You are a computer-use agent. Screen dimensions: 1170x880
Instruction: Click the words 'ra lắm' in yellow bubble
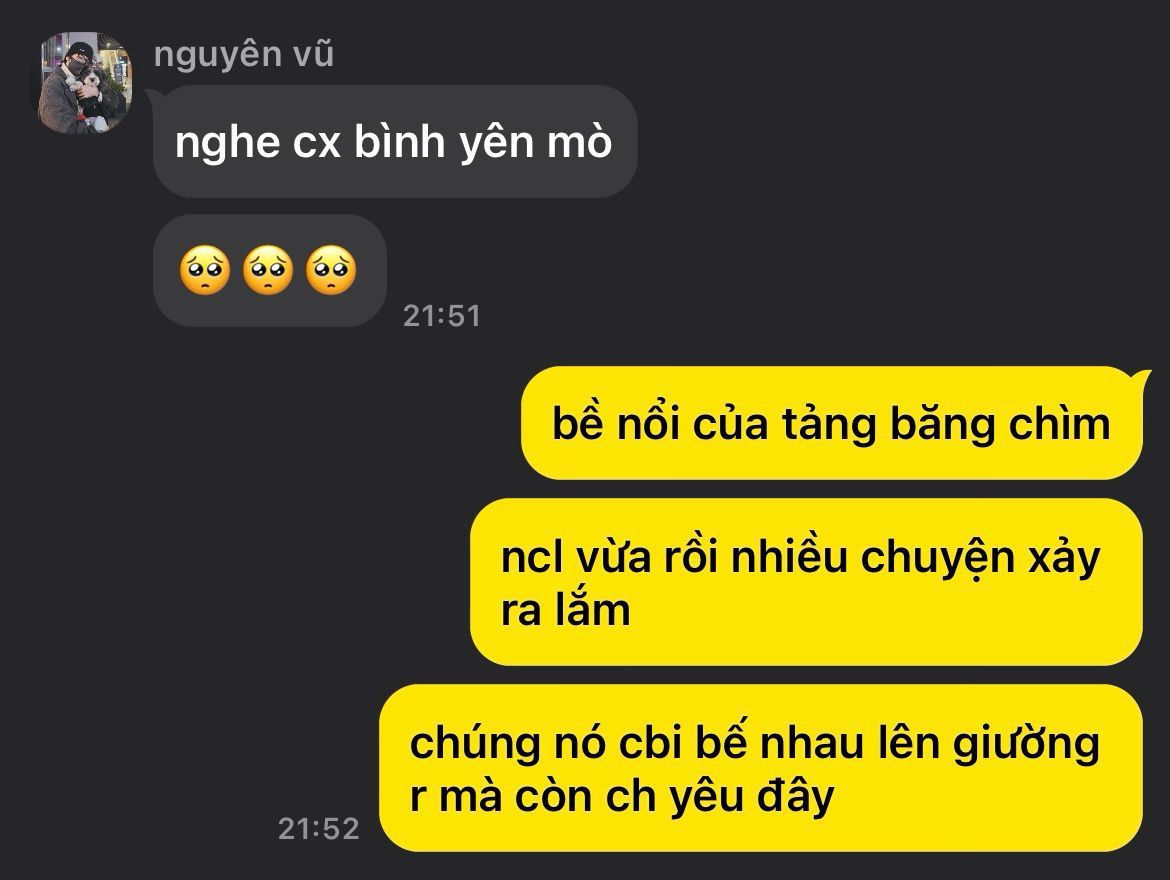point(566,610)
